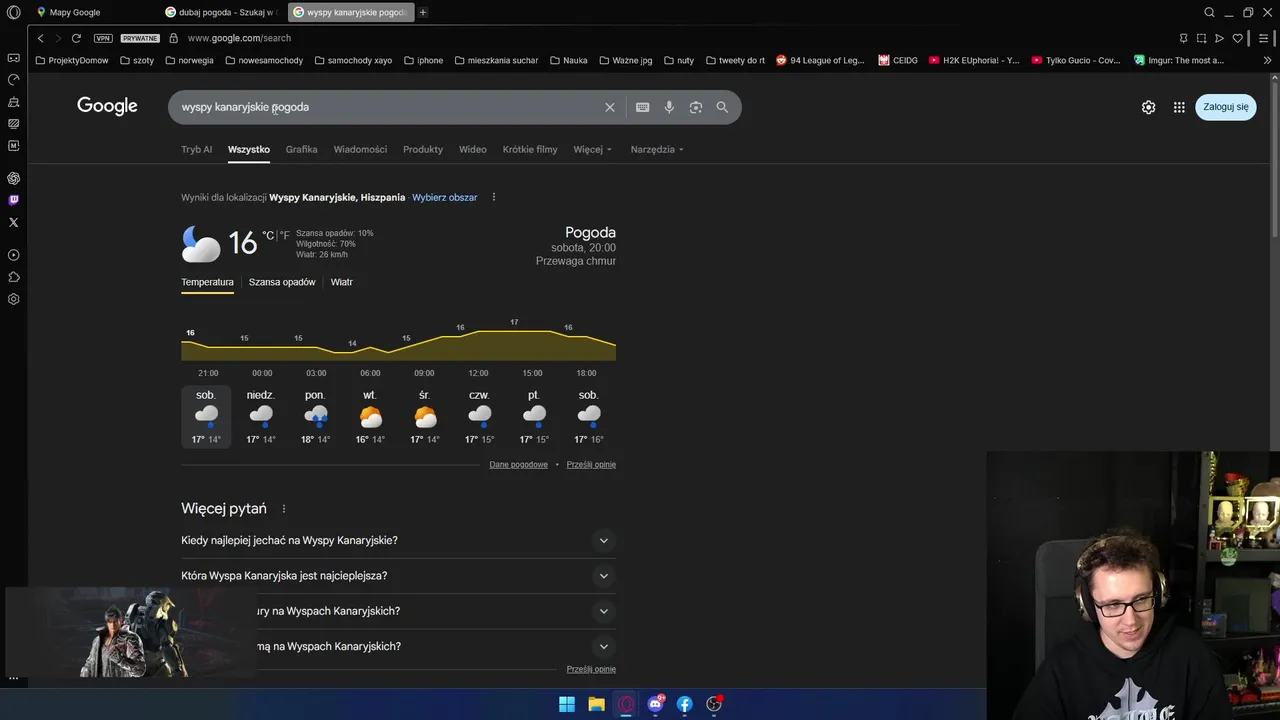Switch temperature unit to Fahrenheit
Image resolution: width=1280 pixels, height=720 pixels.
(x=285, y=236)
